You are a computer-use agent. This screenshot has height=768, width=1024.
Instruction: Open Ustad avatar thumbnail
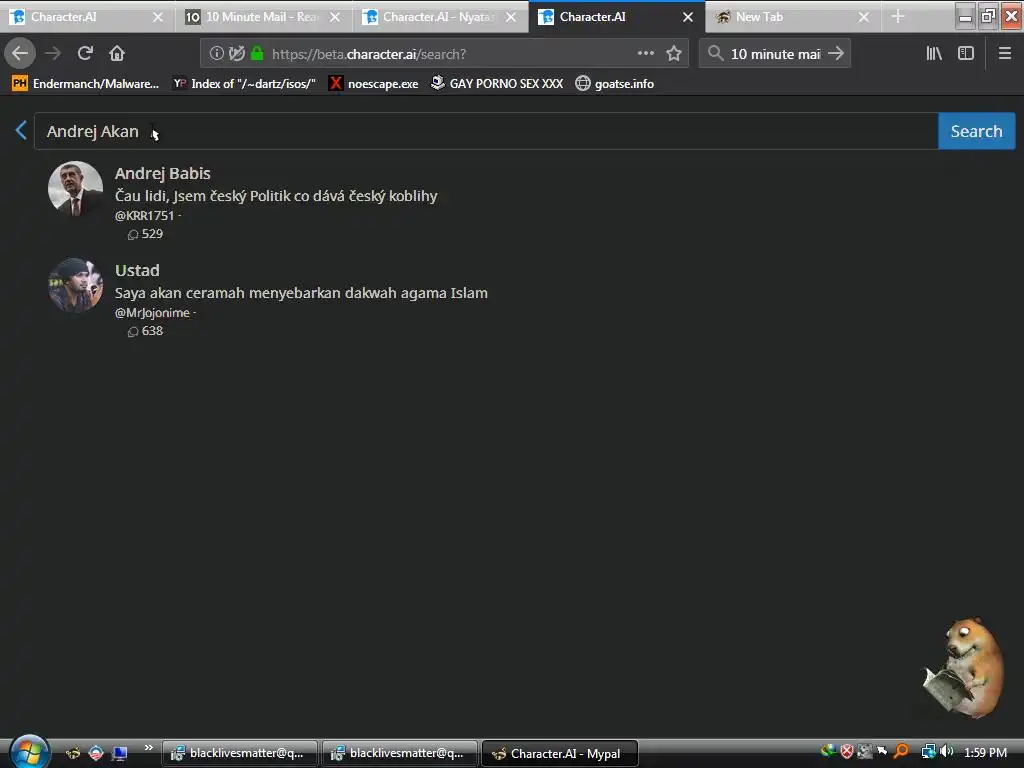click(76, 285)
